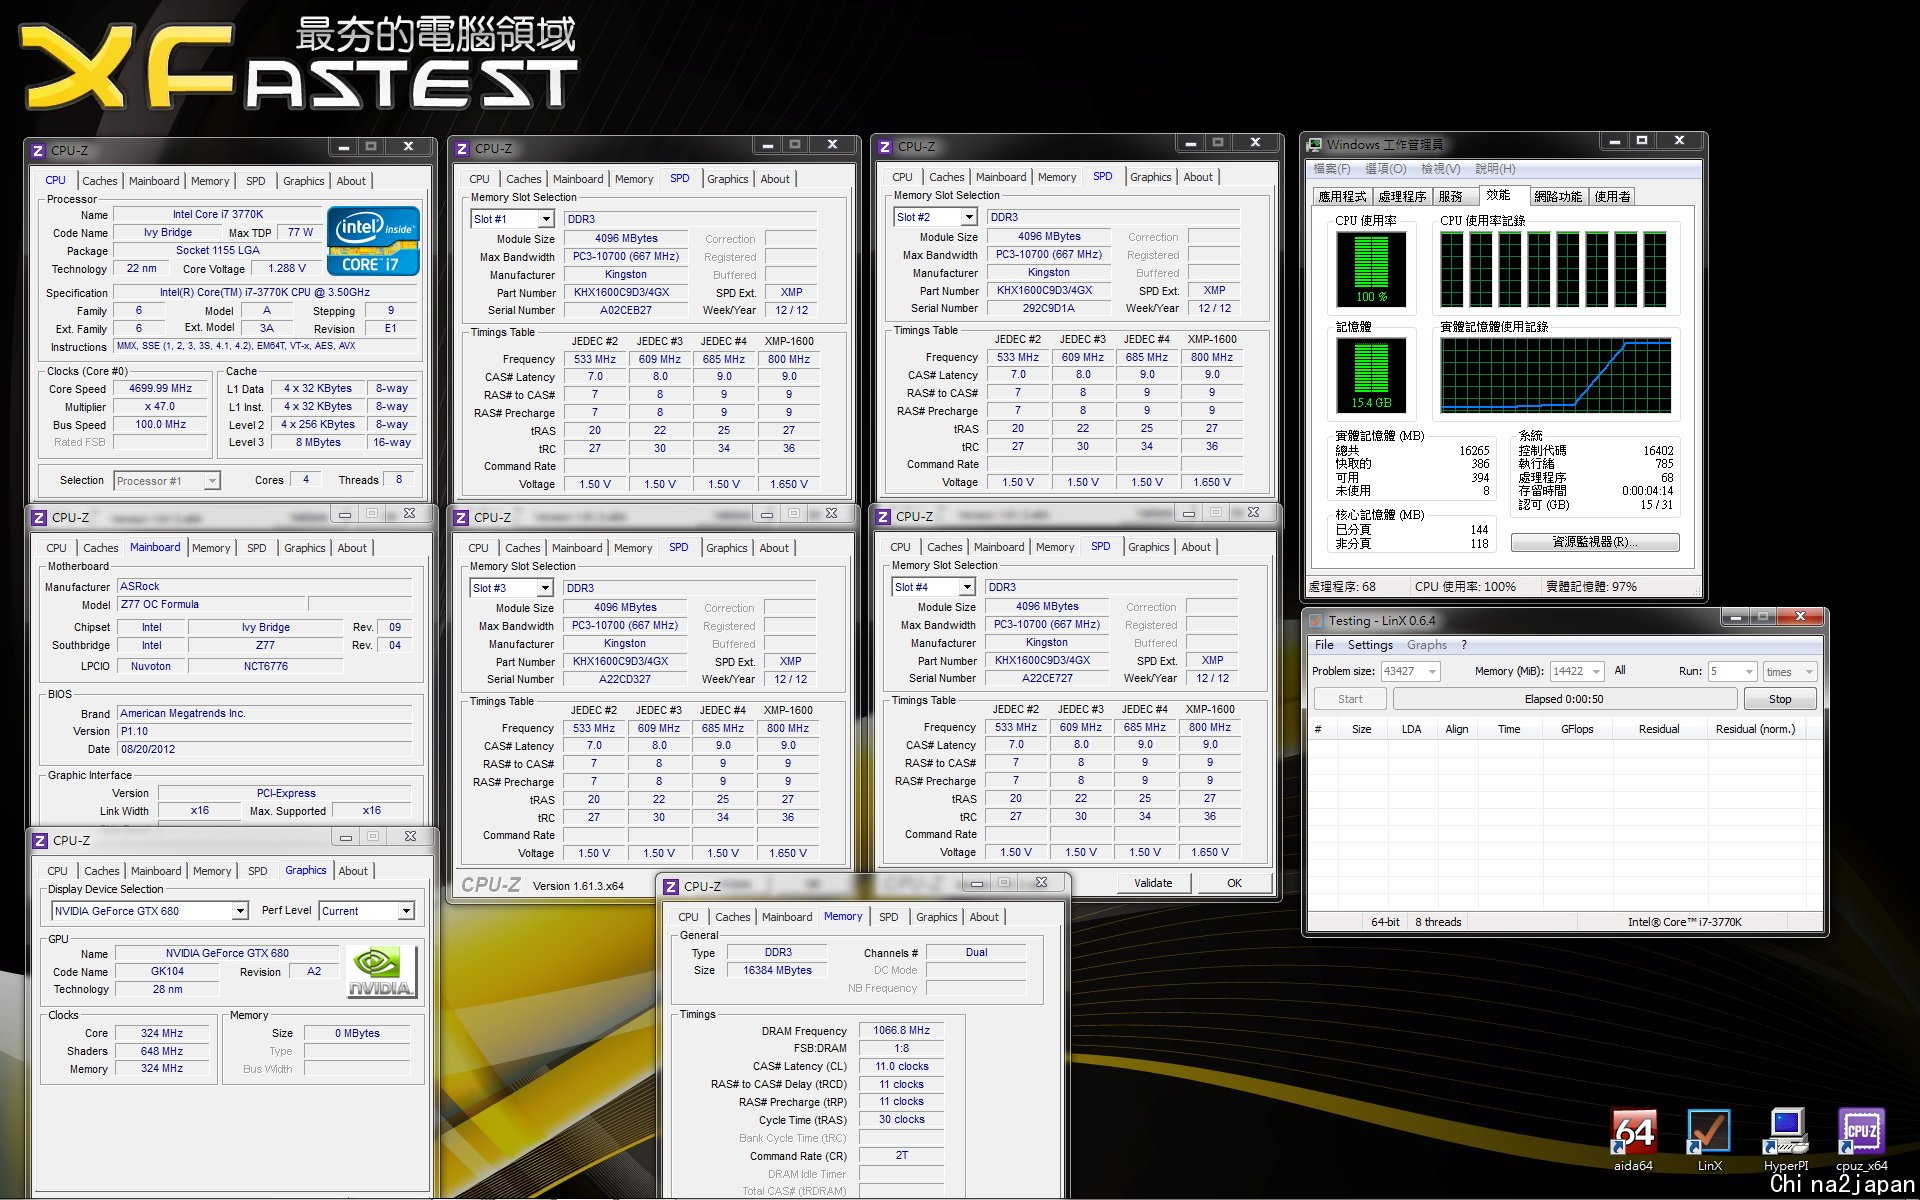
Task: Switch to 處理程序 tab in Task Manager
Action: 1402,196
